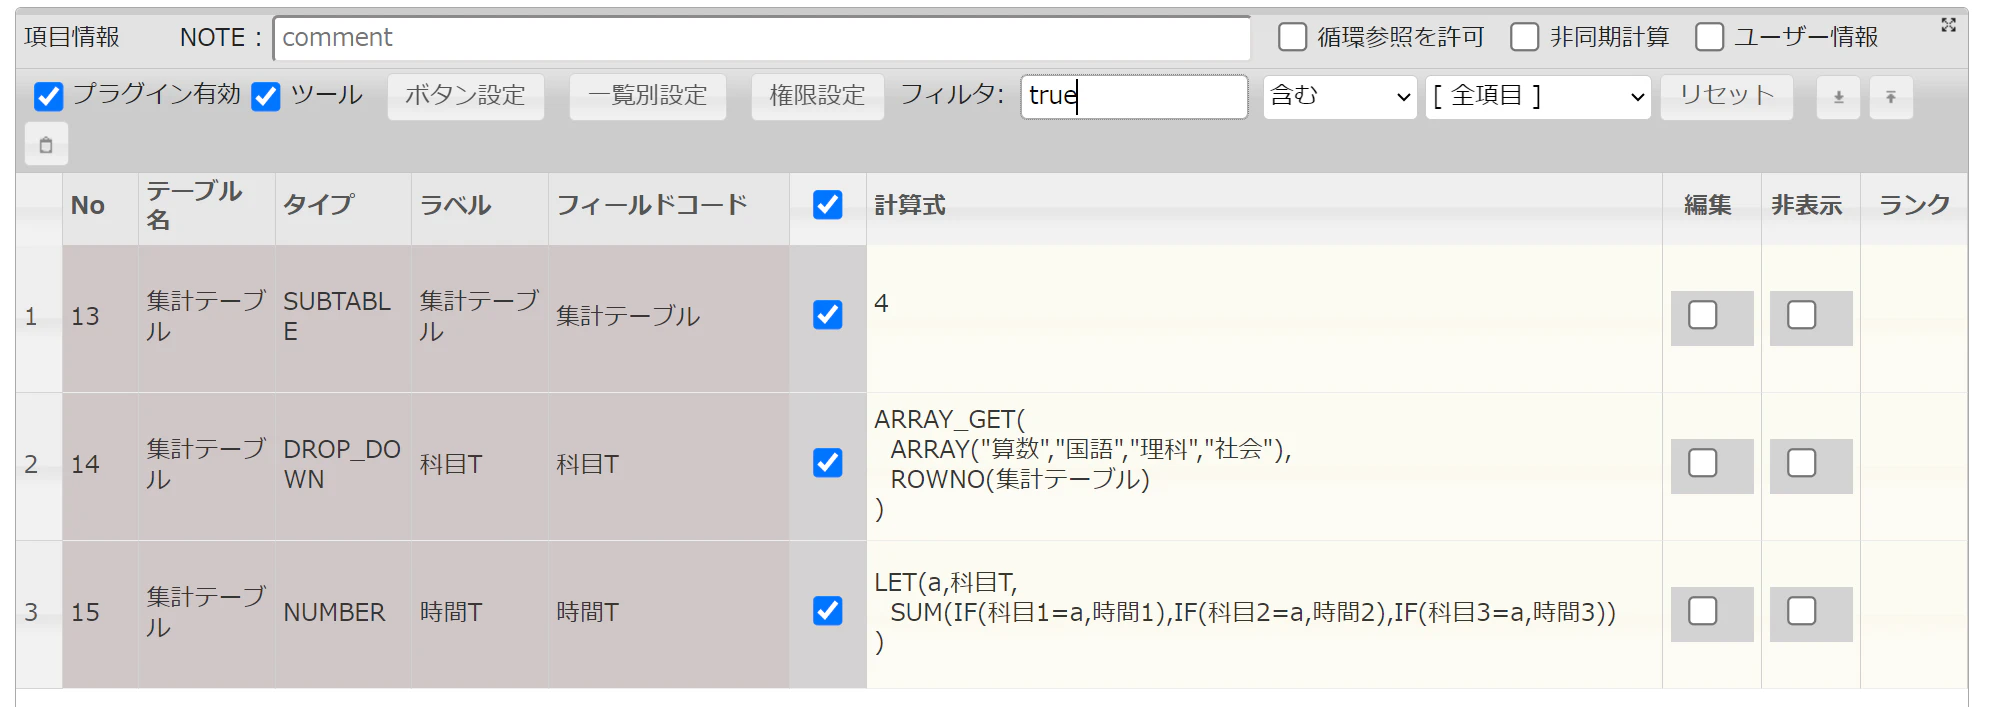The image size is (1992, 707).
Task: Open the [ 全項目 ] filter scope dropdown
Action: click(1538, 97)
